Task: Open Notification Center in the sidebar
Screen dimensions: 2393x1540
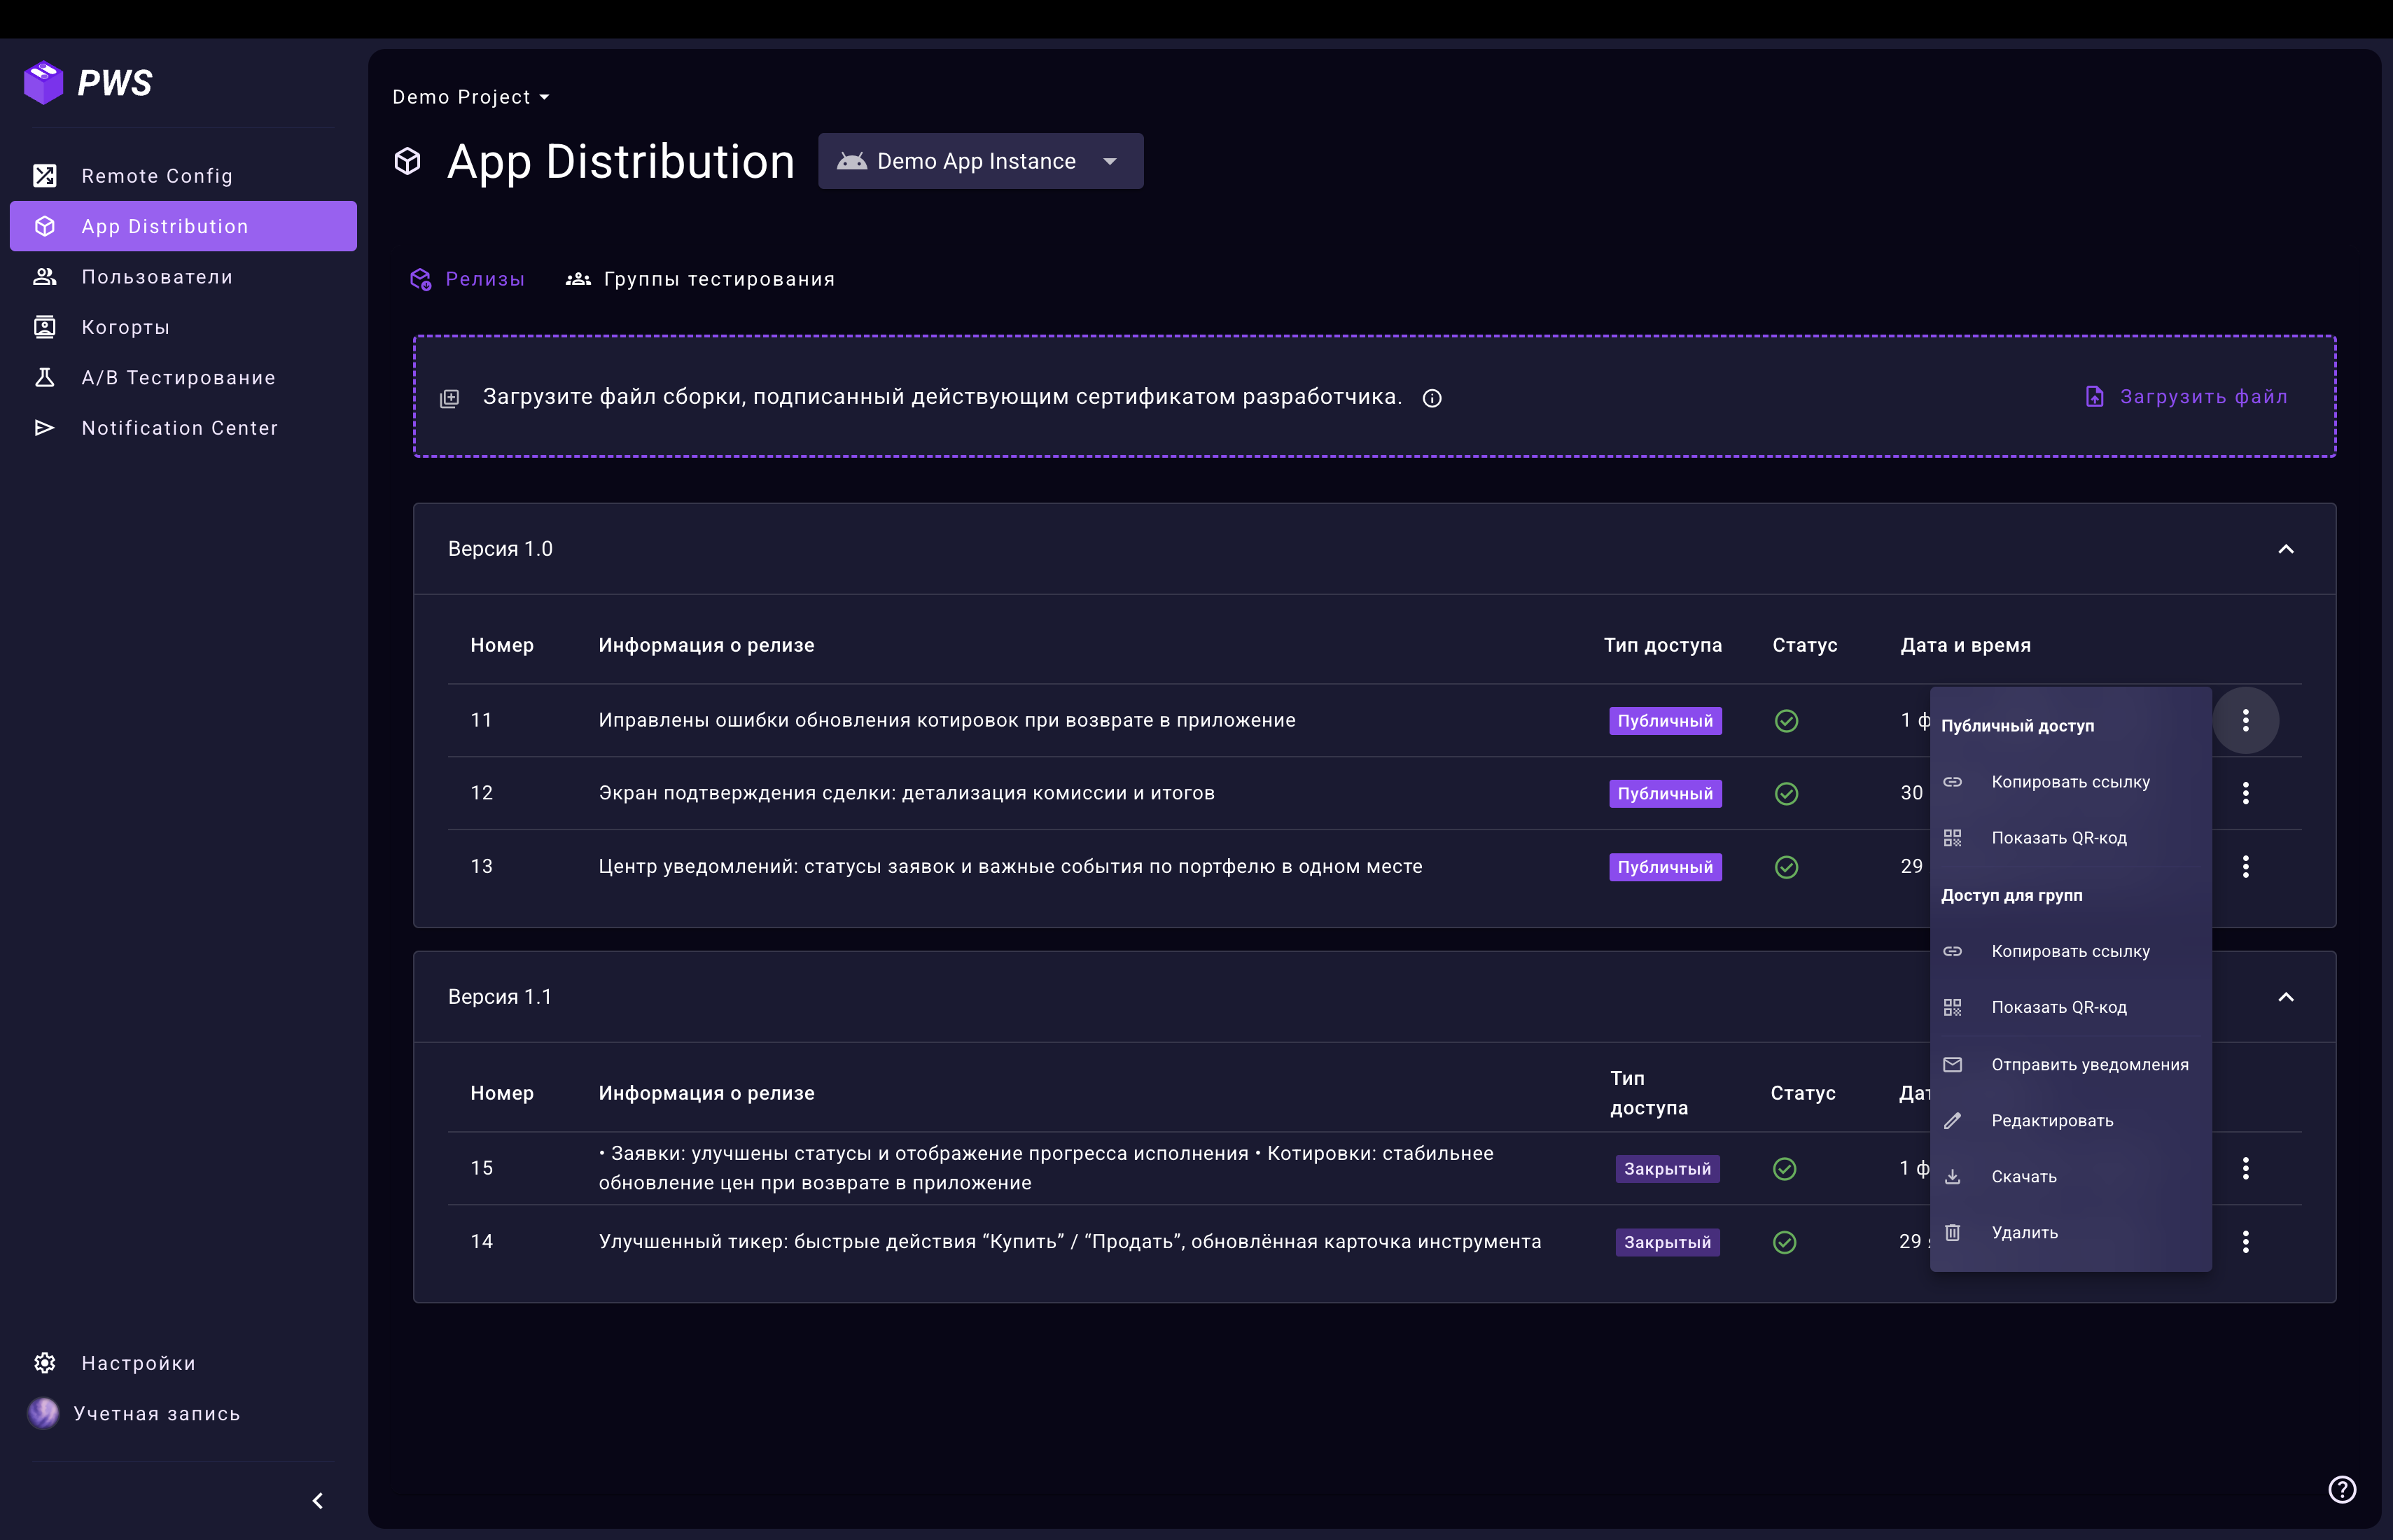Action: (x=179, y=428)
